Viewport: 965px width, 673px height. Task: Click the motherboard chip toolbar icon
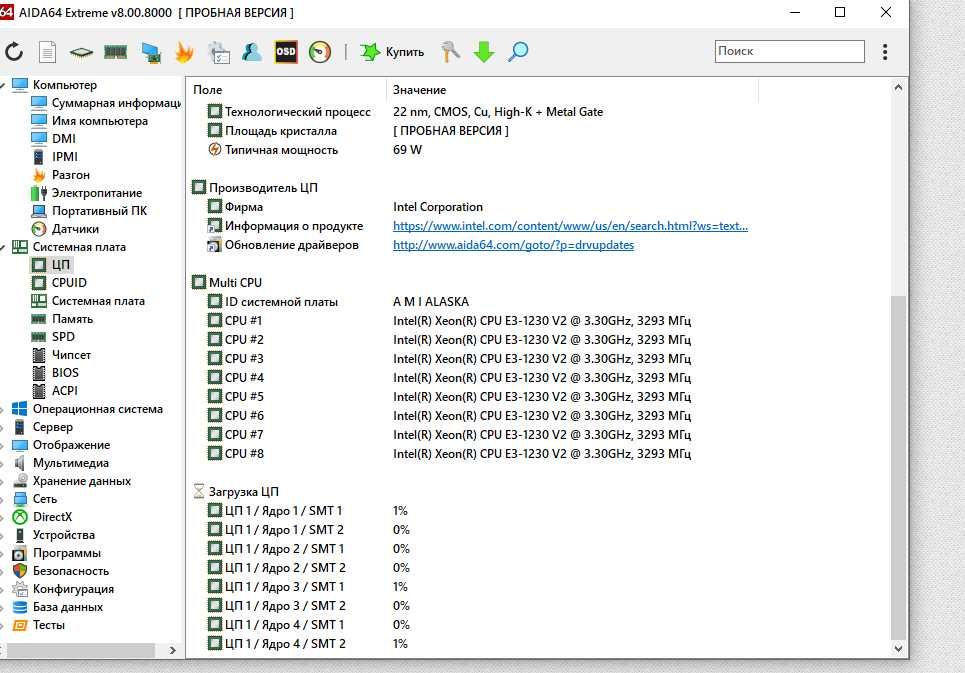coord(81,52)
